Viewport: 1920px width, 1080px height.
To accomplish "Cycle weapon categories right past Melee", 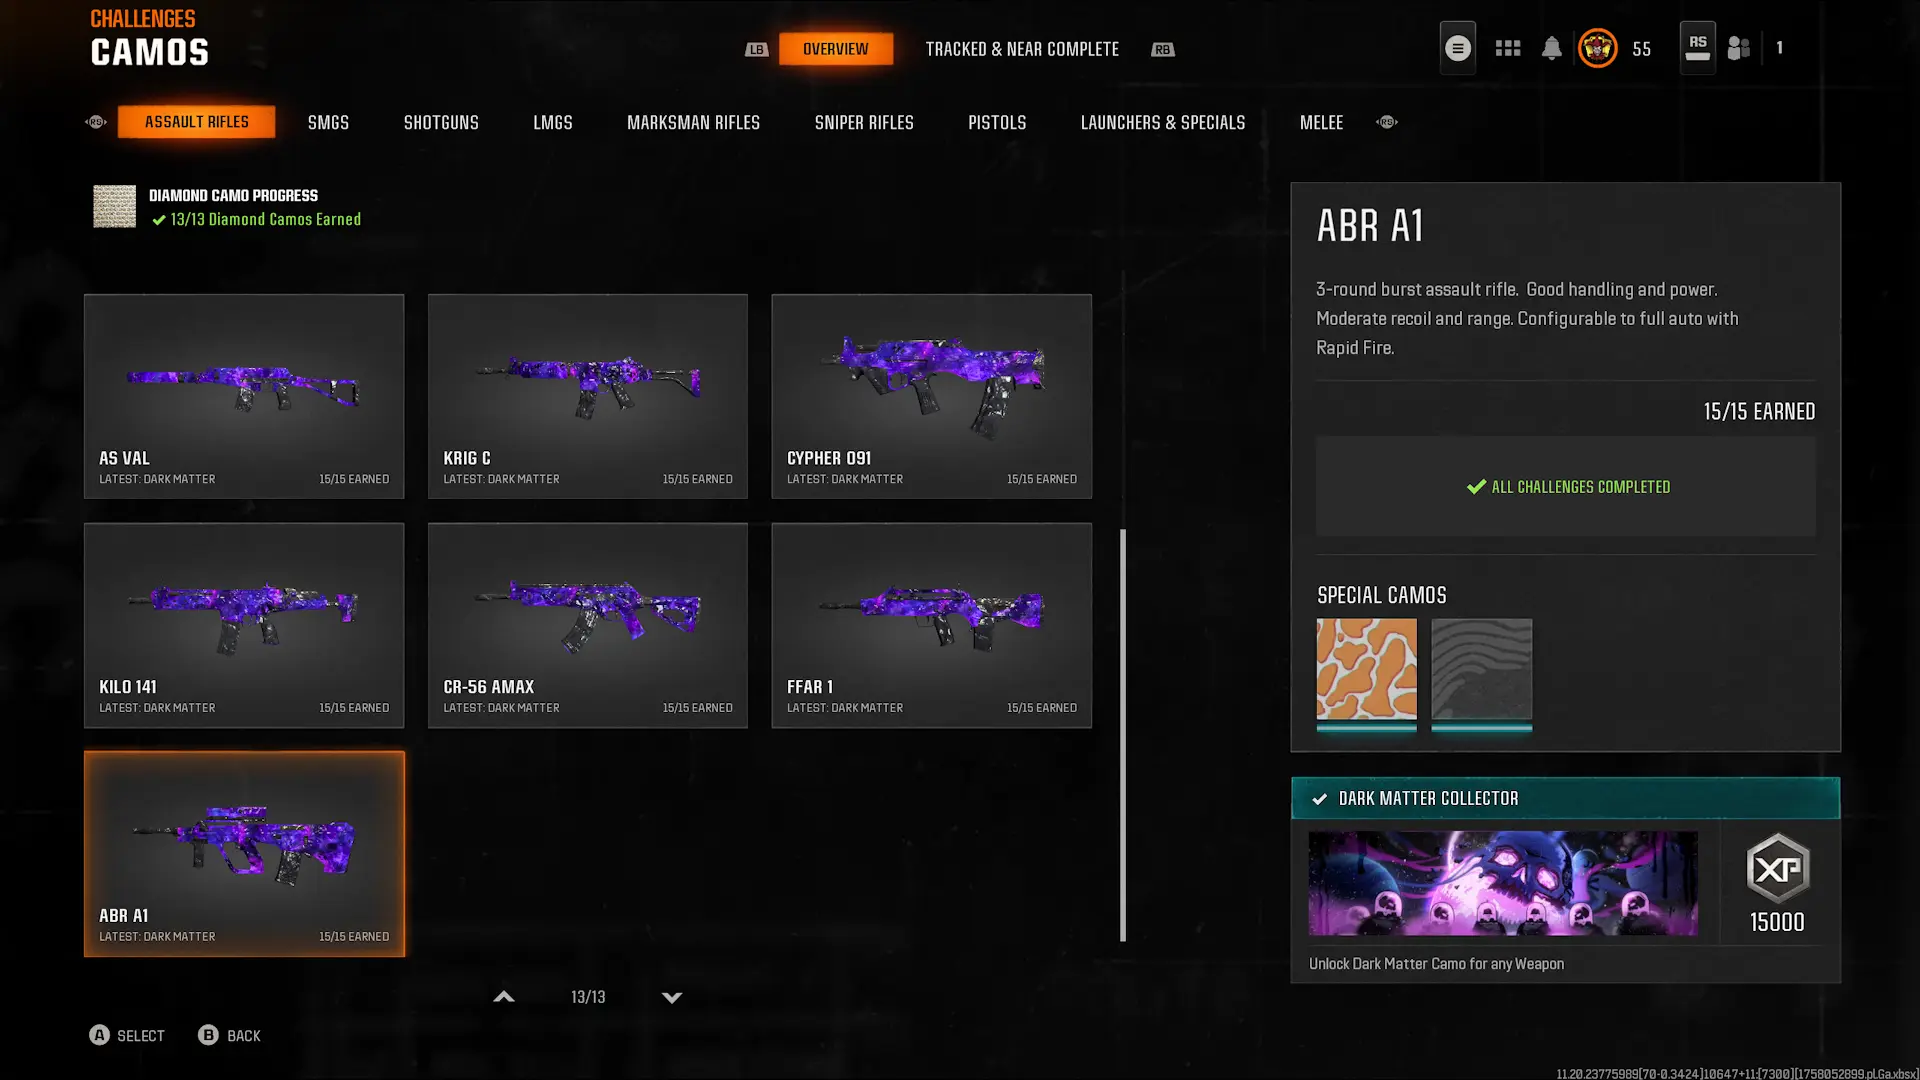I will coord(1387,122).
